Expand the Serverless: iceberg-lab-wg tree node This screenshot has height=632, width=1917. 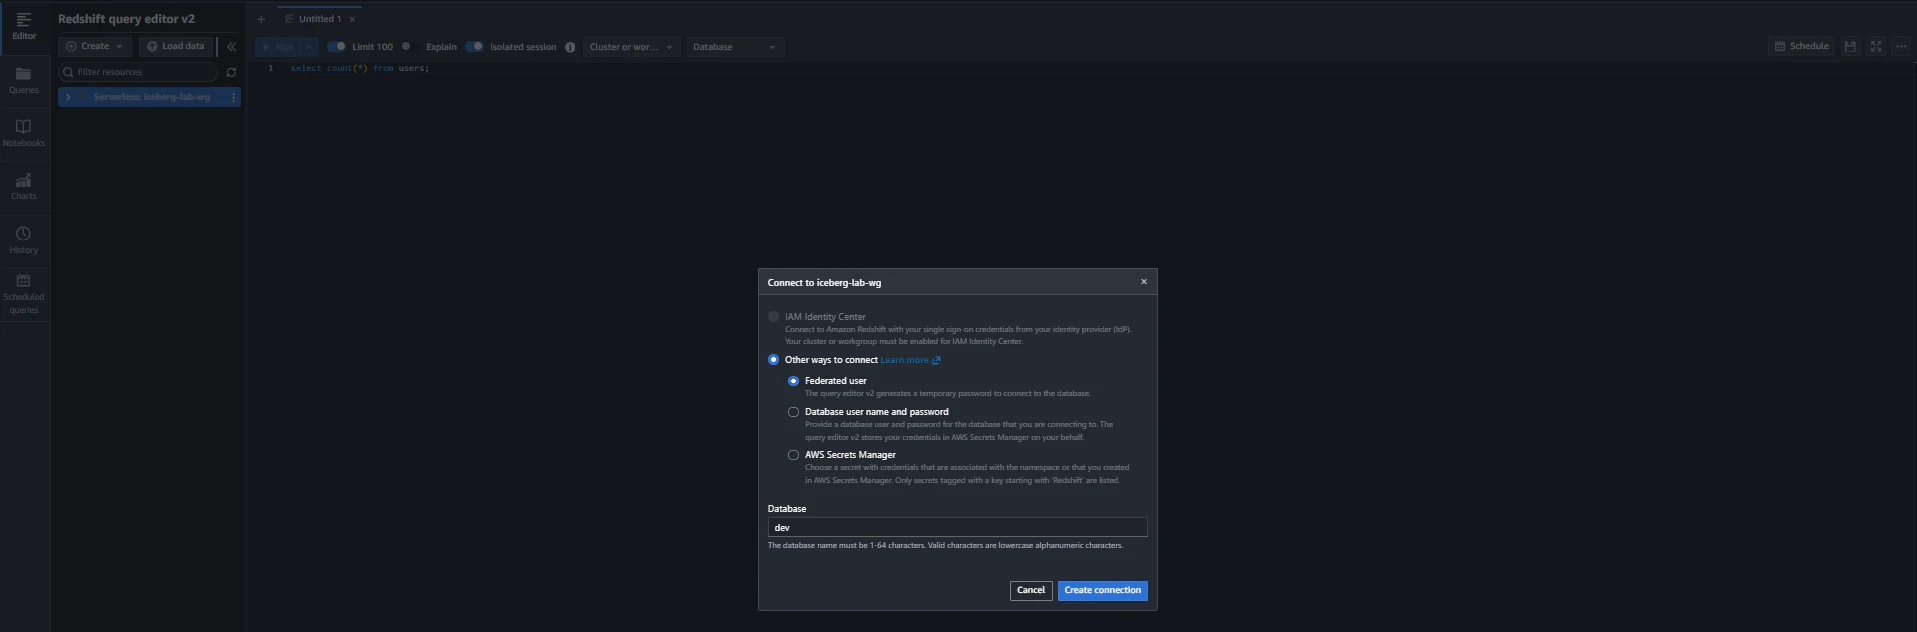tap(68, 97)
